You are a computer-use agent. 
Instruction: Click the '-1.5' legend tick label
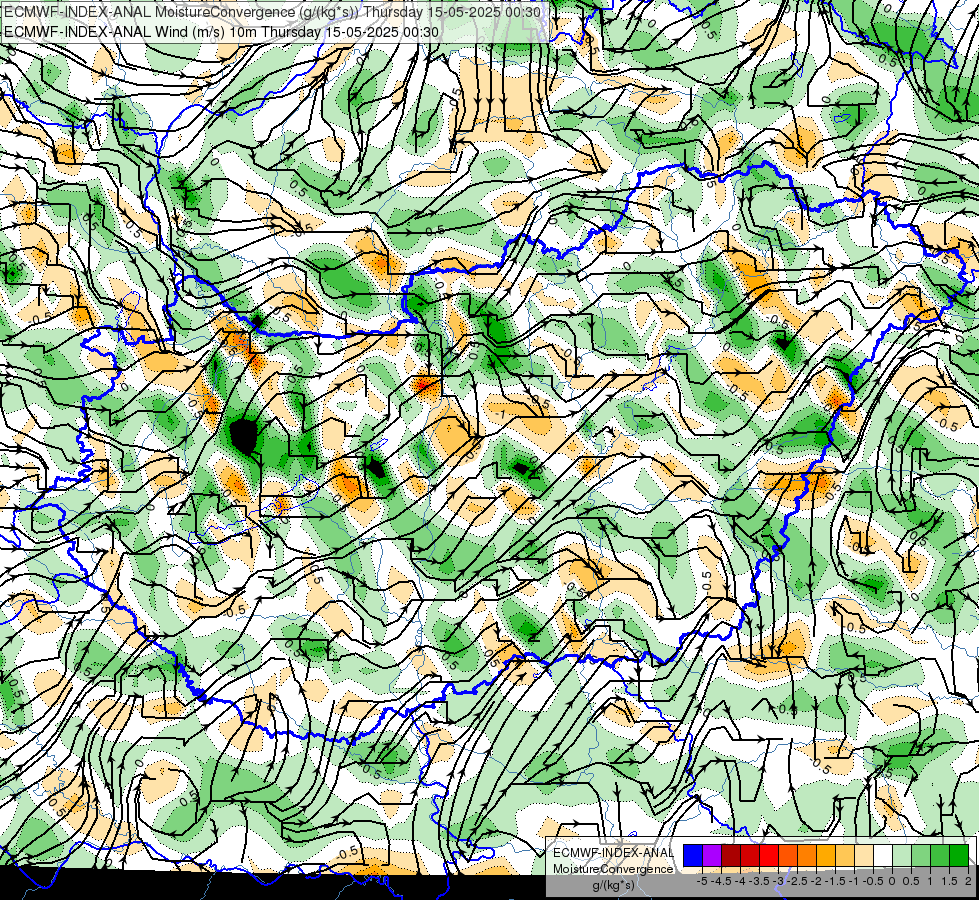[x=835, y=881]
